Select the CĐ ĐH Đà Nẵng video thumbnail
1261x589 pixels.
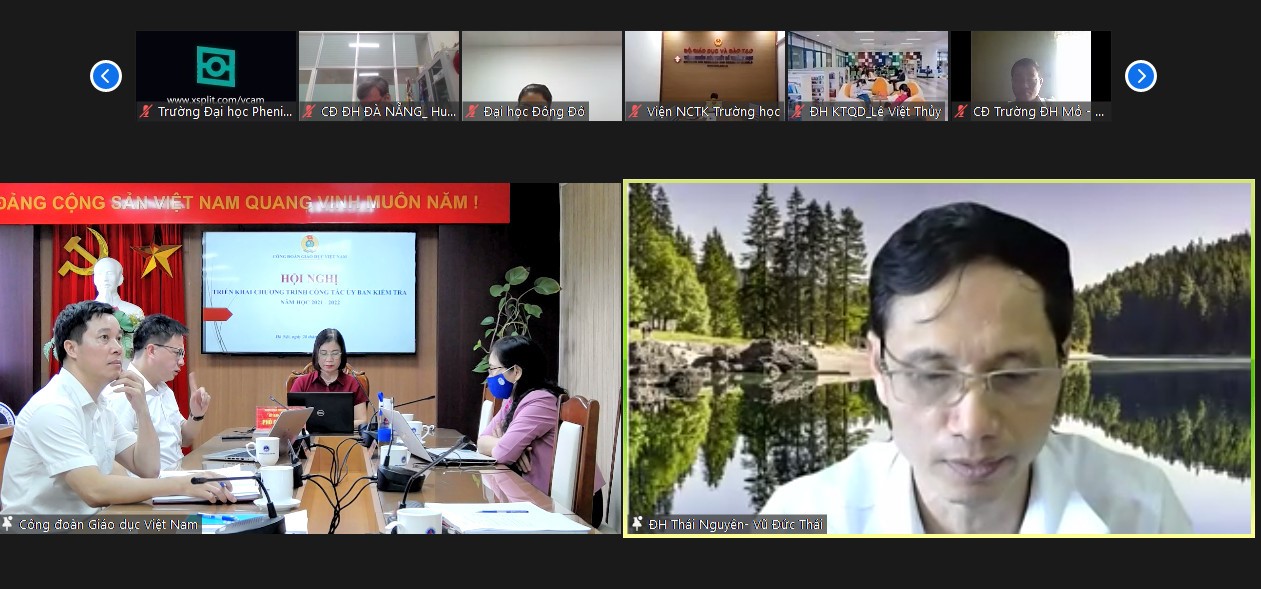(x=379, y=68)
